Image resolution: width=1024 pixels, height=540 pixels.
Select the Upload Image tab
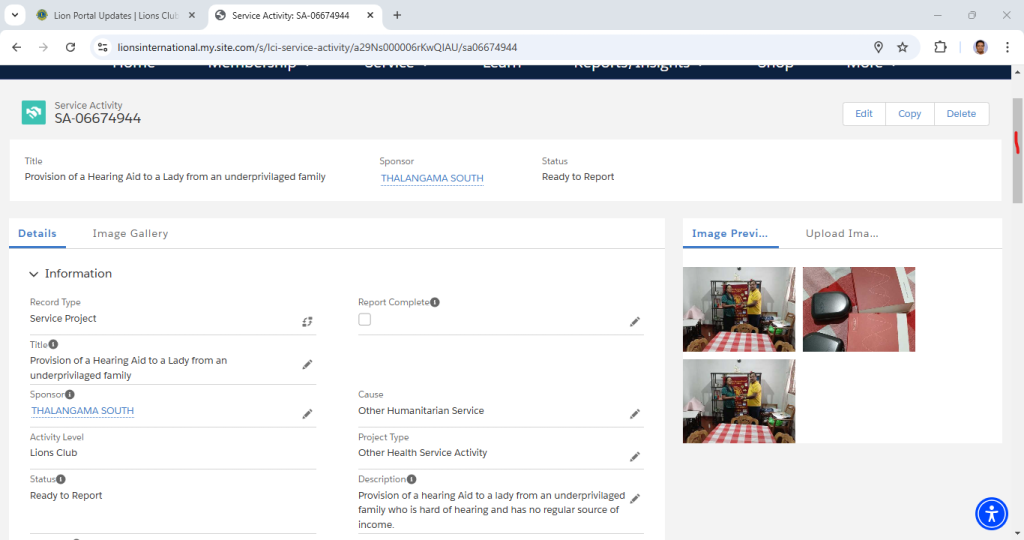pyautogui.click(x=842, y=233)
